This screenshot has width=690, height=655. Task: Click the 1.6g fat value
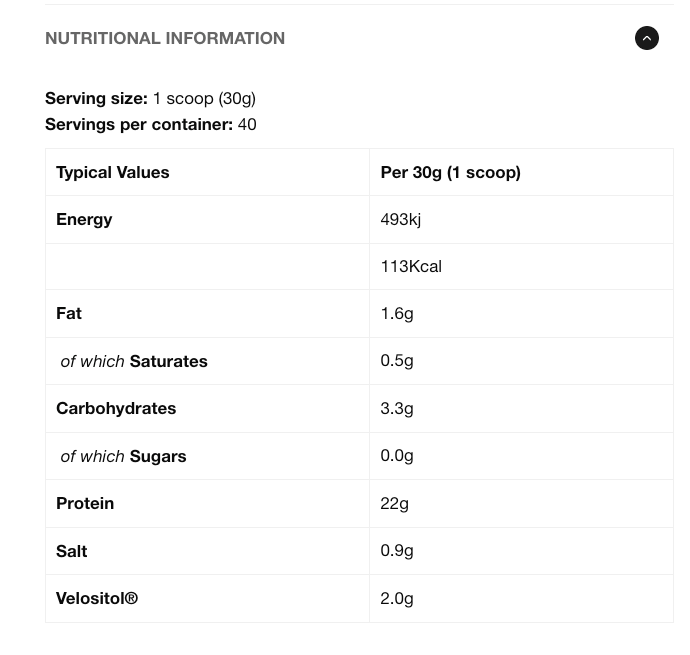click(397, 313)
